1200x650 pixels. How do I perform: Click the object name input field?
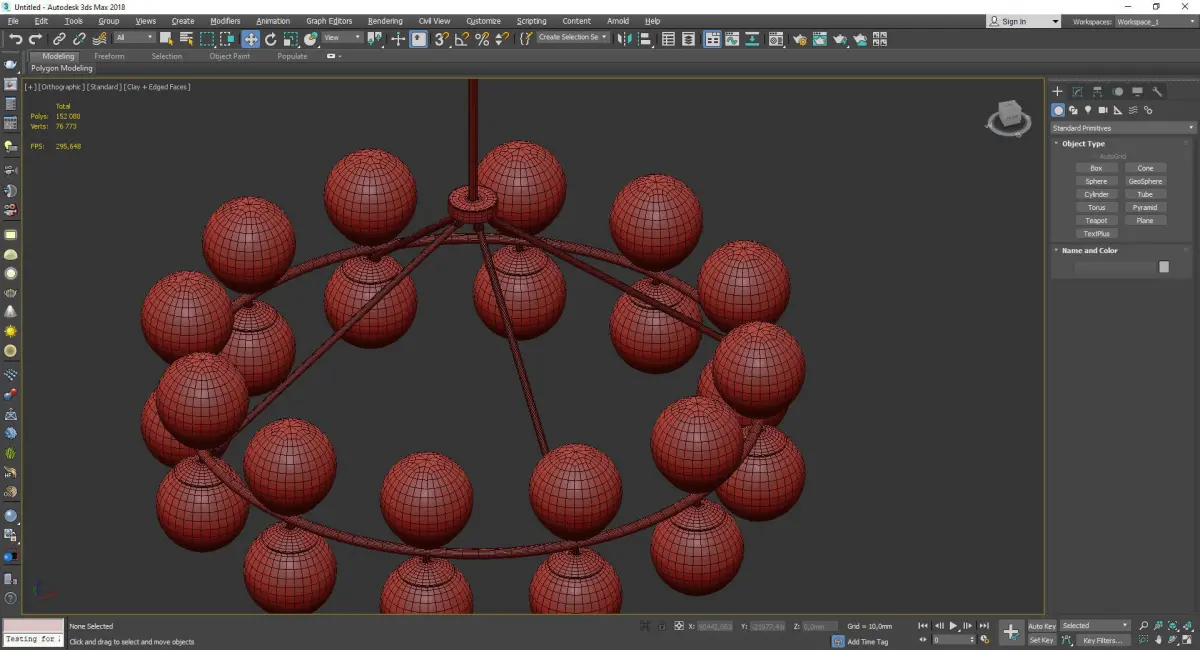pos(1114,267)
